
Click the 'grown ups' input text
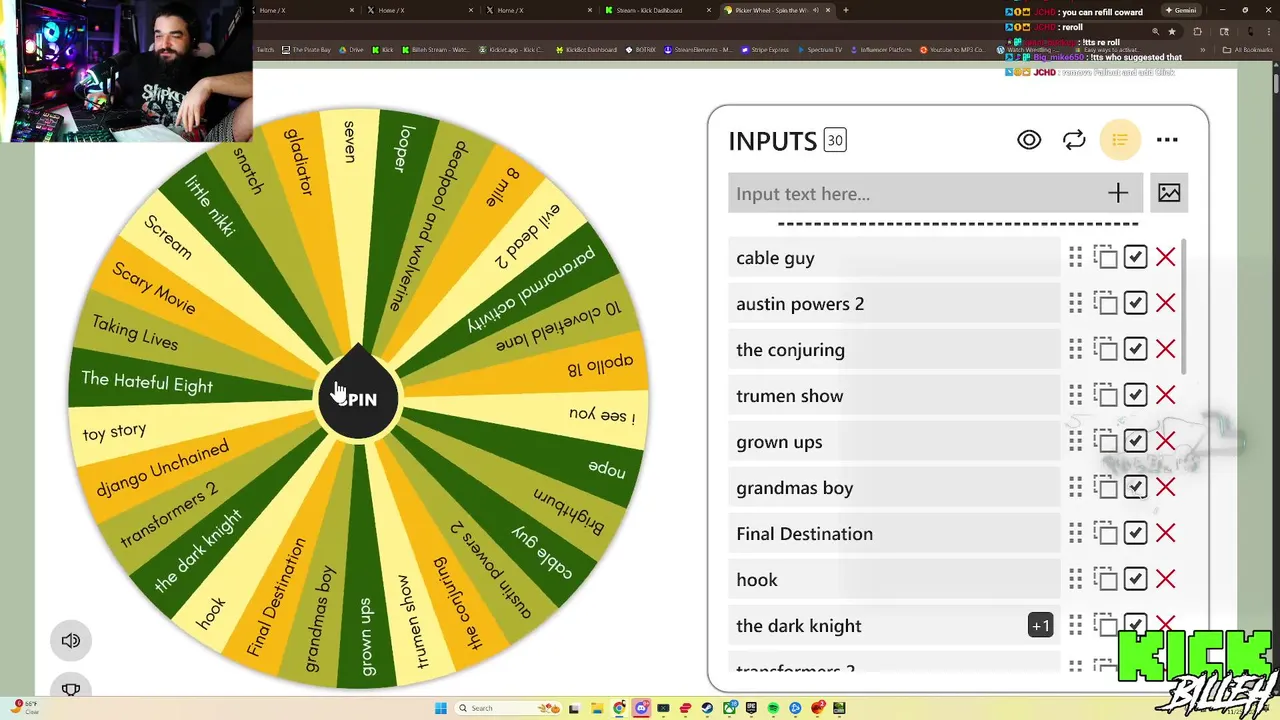[779, 442]
